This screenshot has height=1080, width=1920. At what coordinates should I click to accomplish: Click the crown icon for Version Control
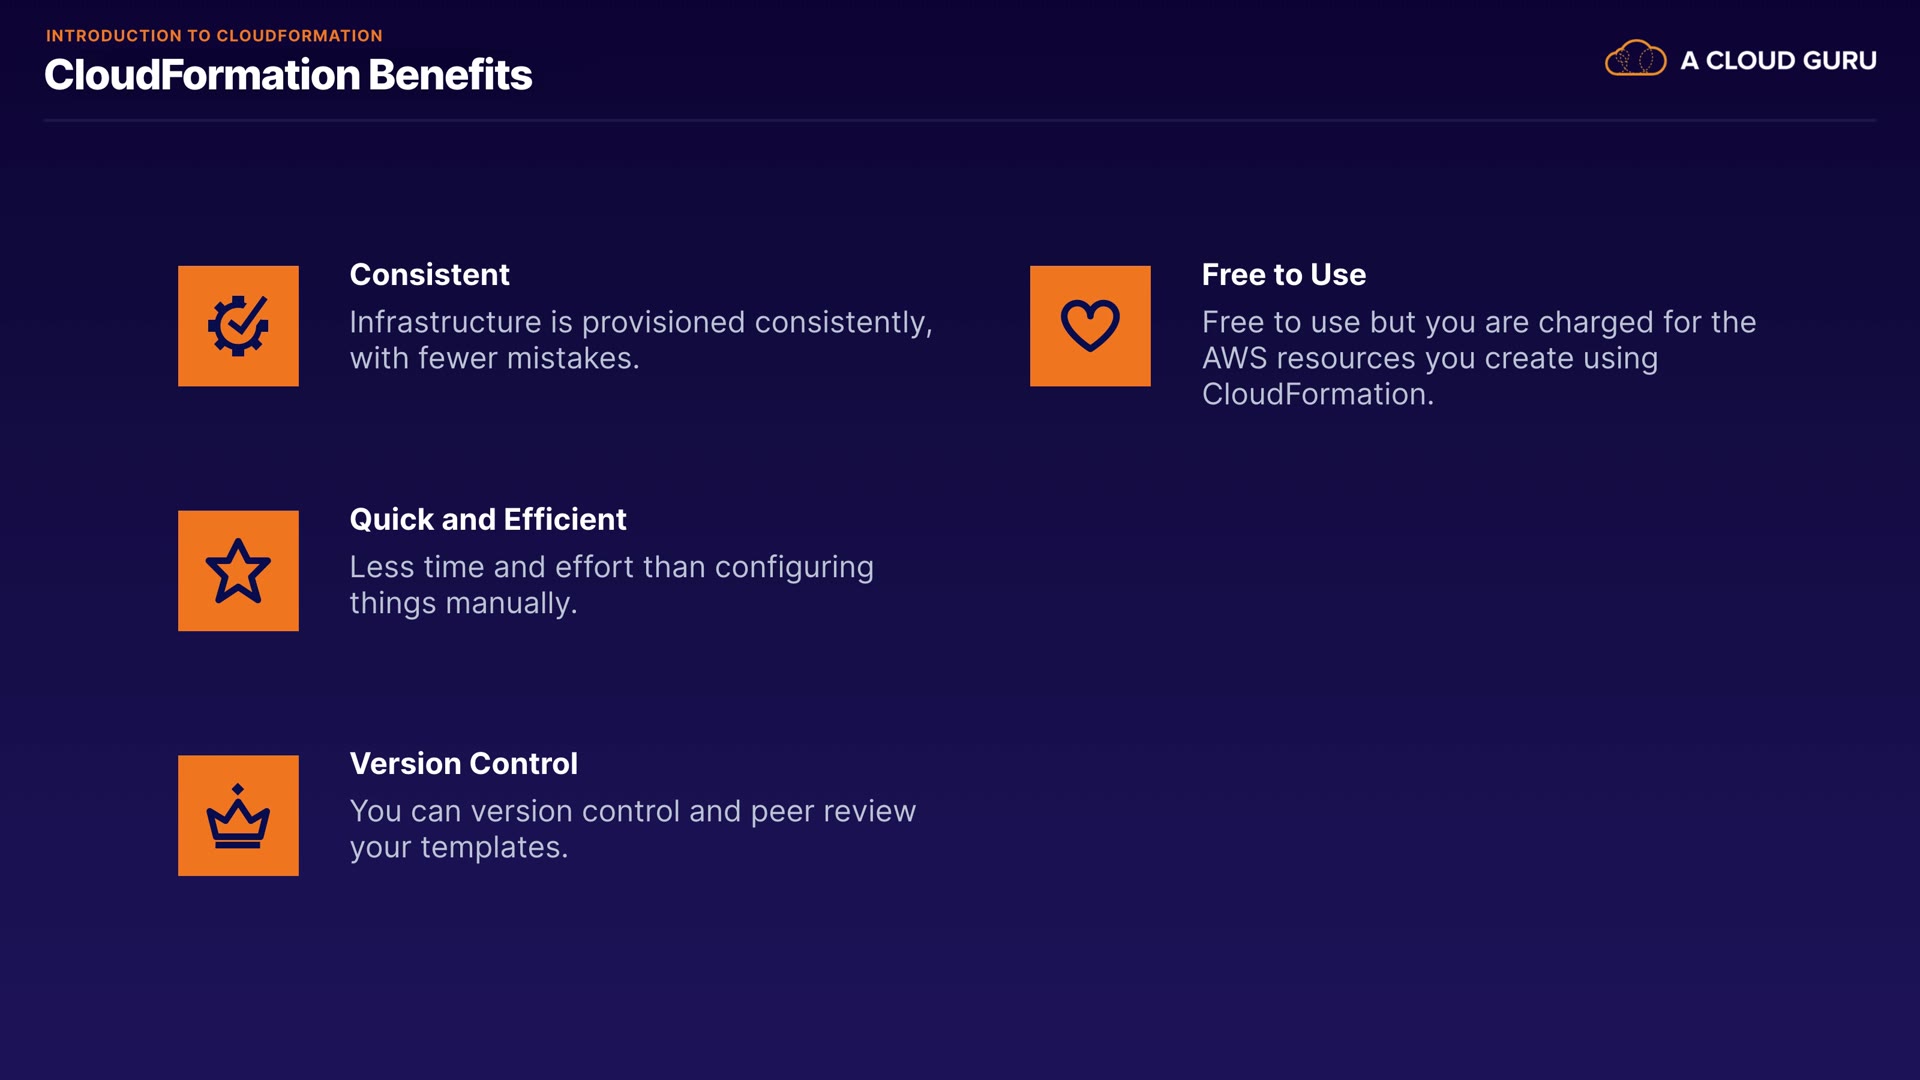[x=238, y=816]
